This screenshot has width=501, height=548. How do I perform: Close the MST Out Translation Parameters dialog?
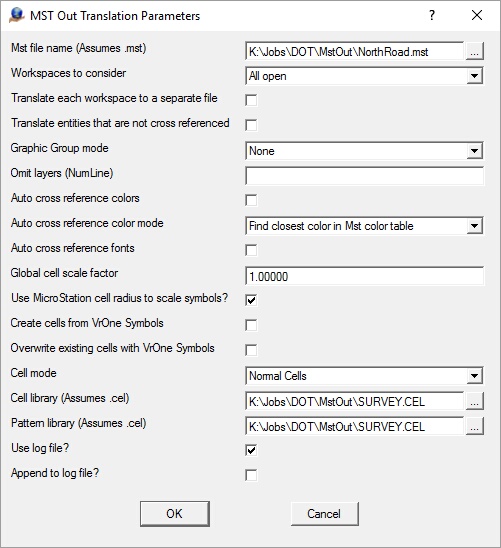(477, 15)
